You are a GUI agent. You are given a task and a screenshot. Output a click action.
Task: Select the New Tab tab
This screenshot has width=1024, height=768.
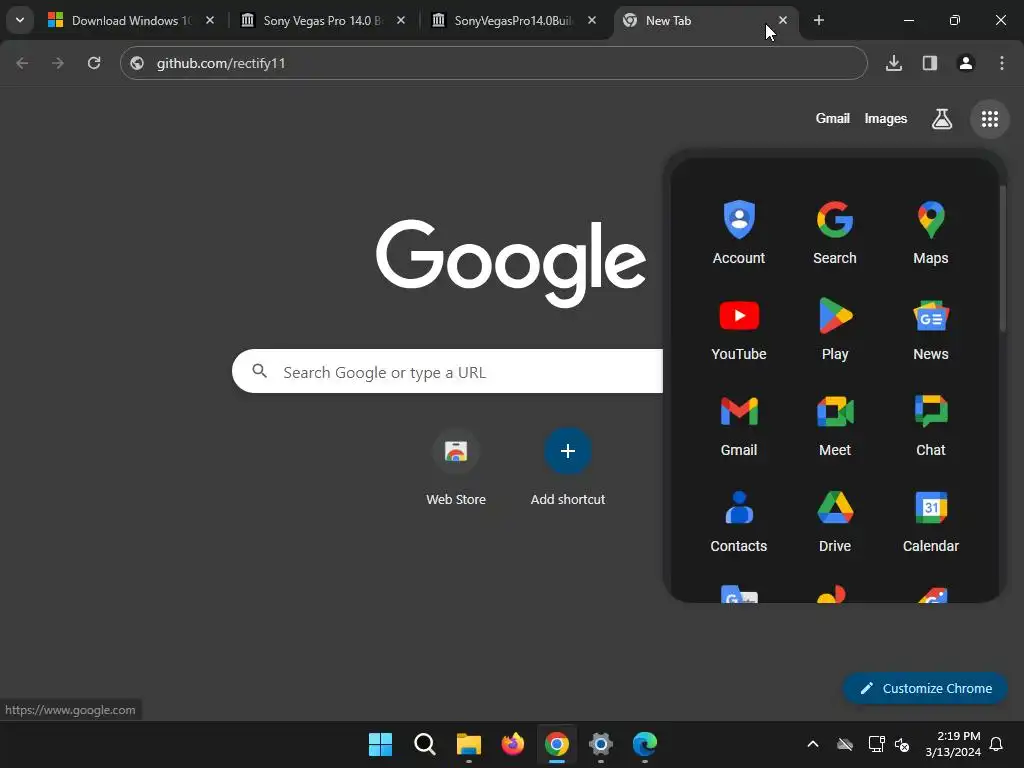[705, 20]
